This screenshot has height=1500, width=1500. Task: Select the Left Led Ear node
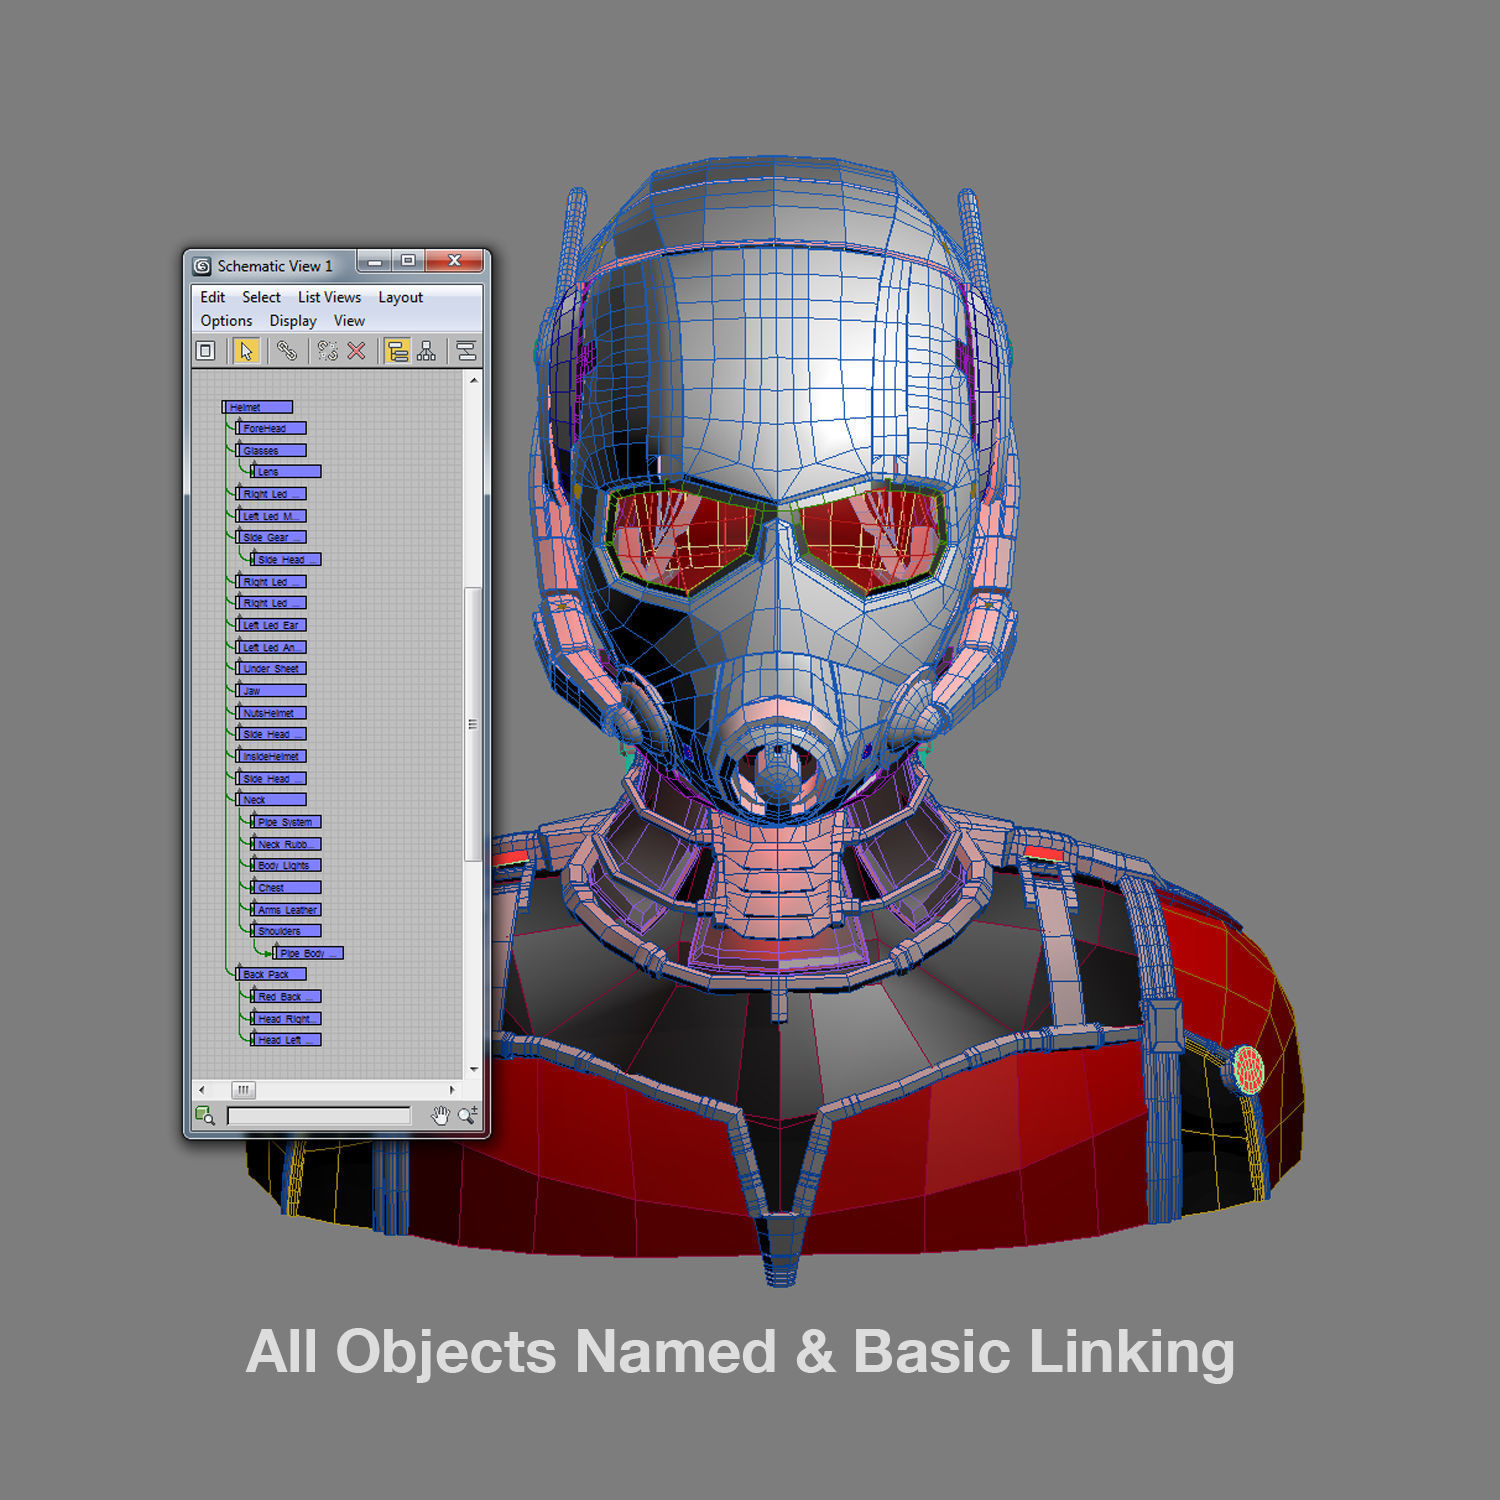tap(271, 625)
